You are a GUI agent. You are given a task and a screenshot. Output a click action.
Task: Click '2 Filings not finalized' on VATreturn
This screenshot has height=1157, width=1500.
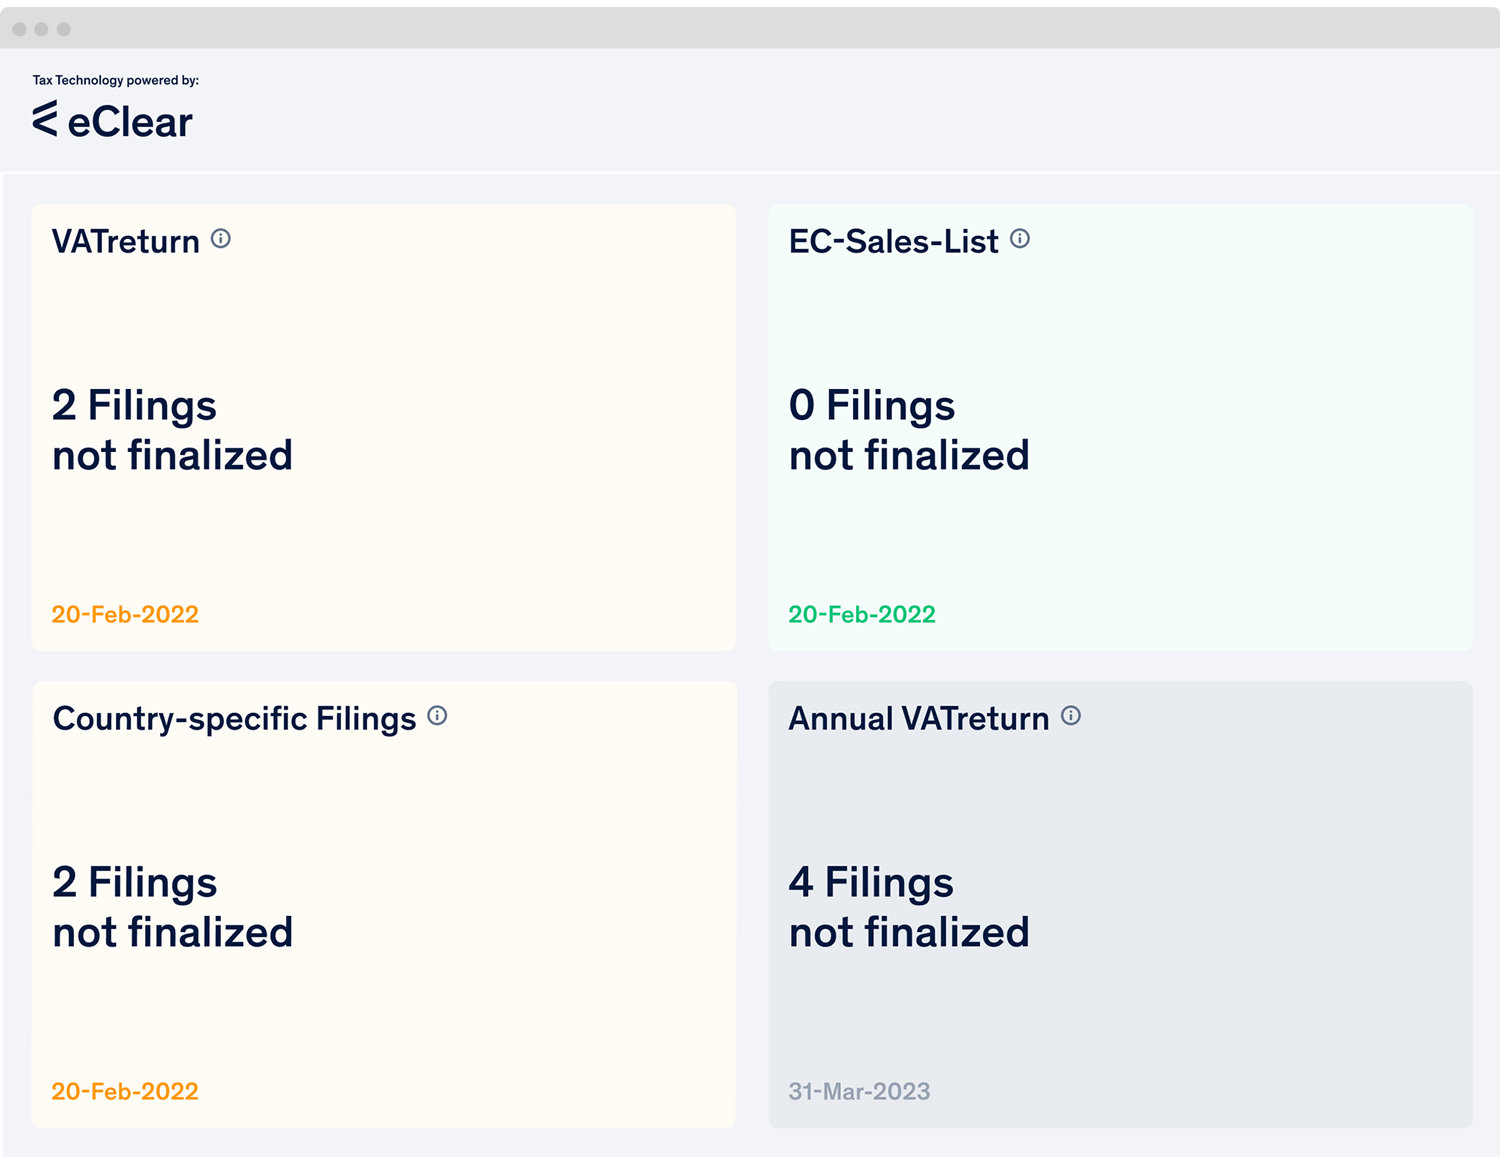tap(172, 430)
